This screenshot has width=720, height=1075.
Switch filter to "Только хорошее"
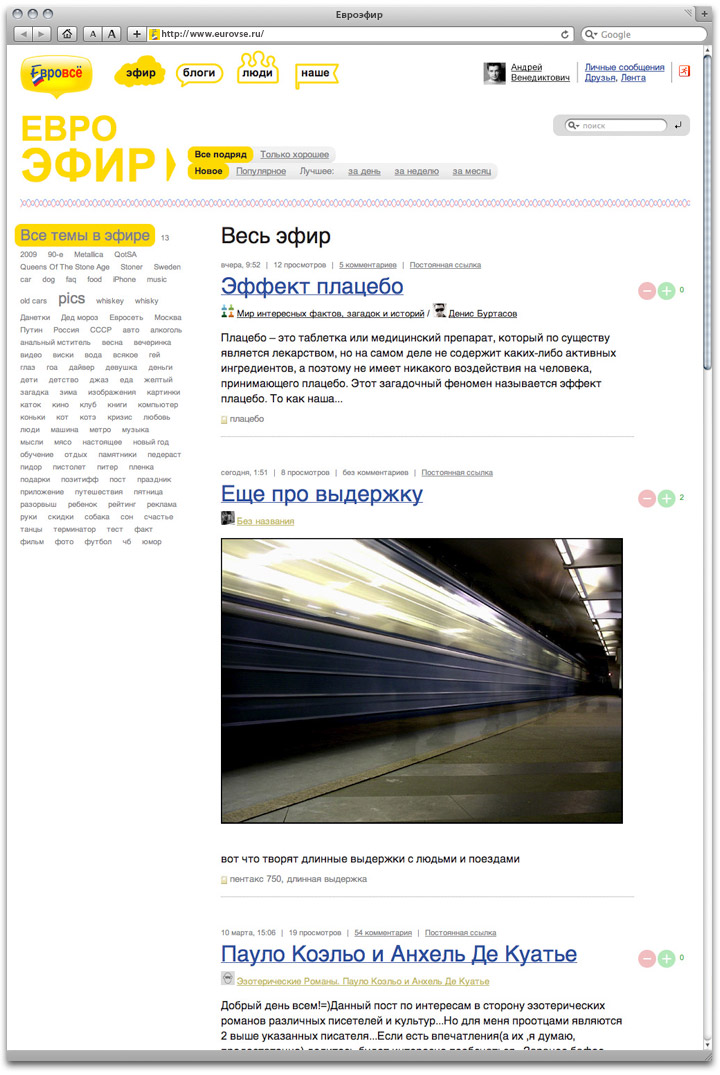(x=296, y=155)
